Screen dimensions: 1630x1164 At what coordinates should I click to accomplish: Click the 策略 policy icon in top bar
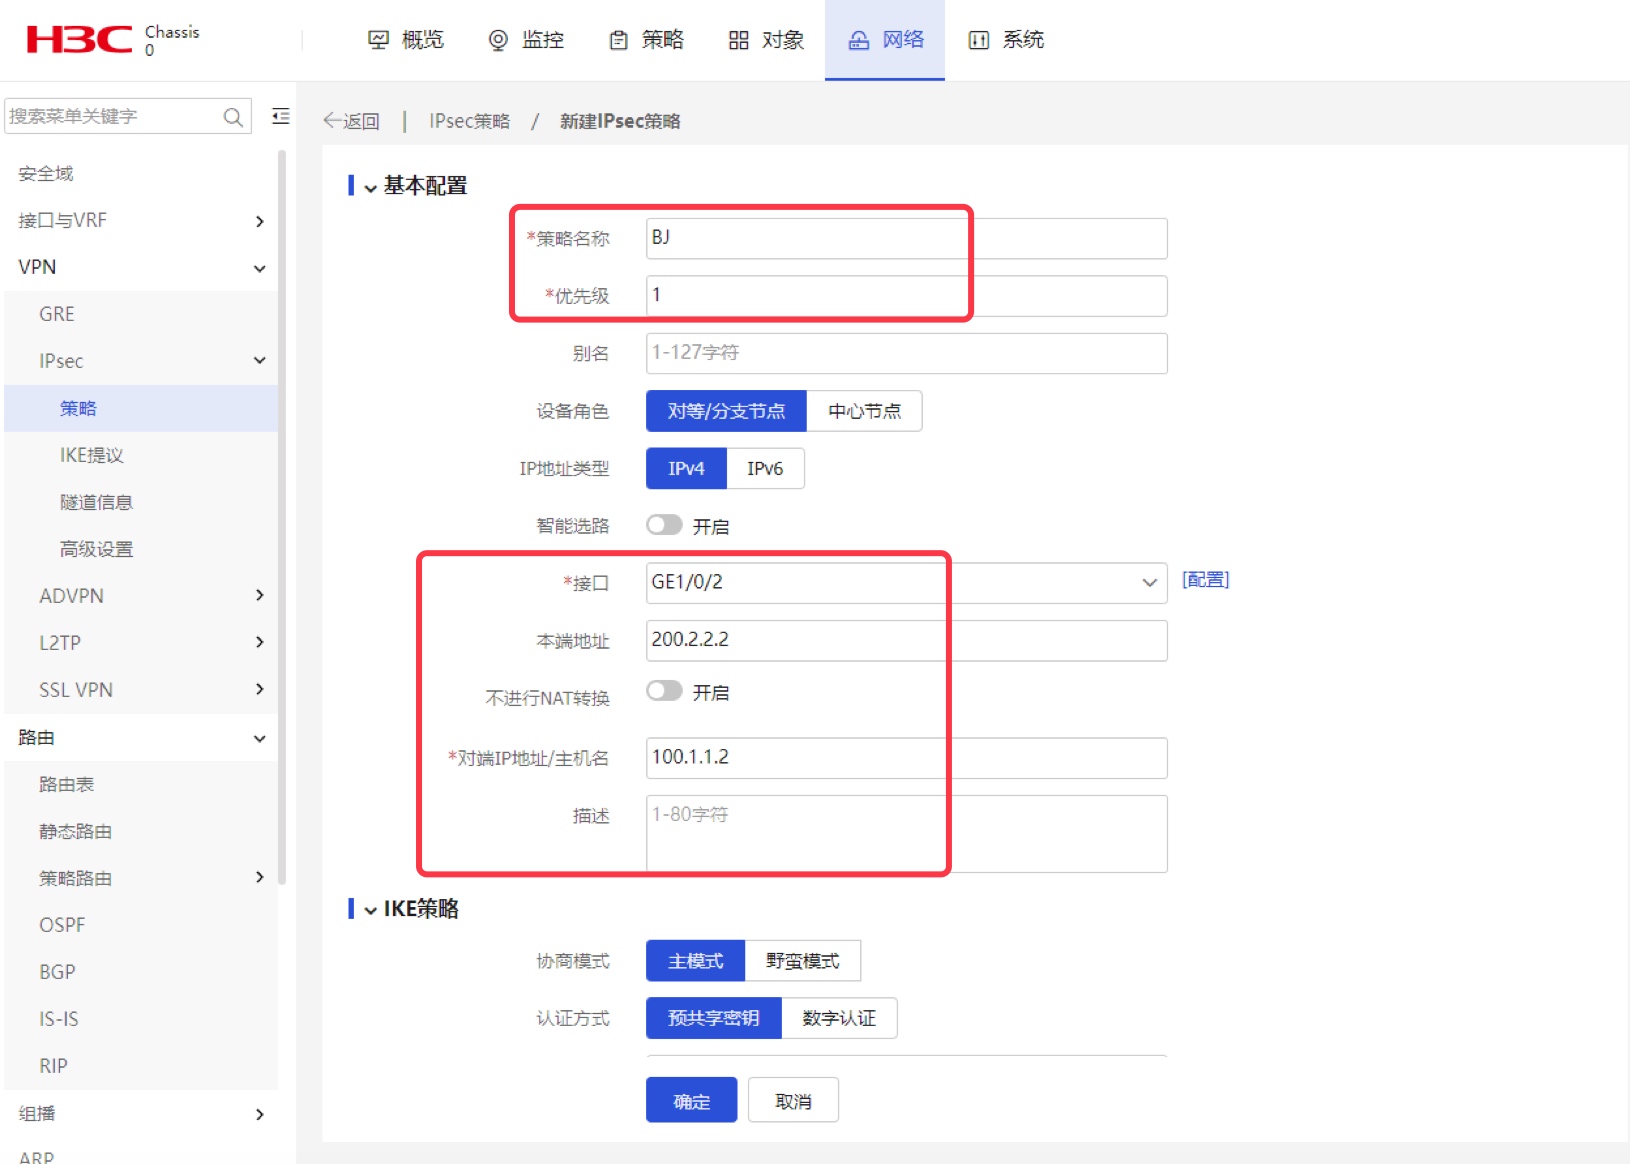click(619, 40)
